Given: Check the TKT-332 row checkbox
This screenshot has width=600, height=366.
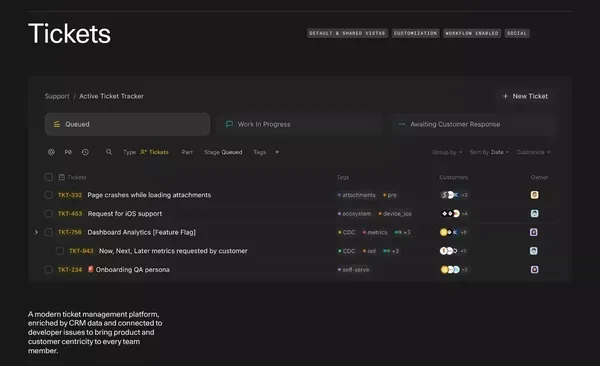Looking at the screenshot, I should (x=49, y=195).
